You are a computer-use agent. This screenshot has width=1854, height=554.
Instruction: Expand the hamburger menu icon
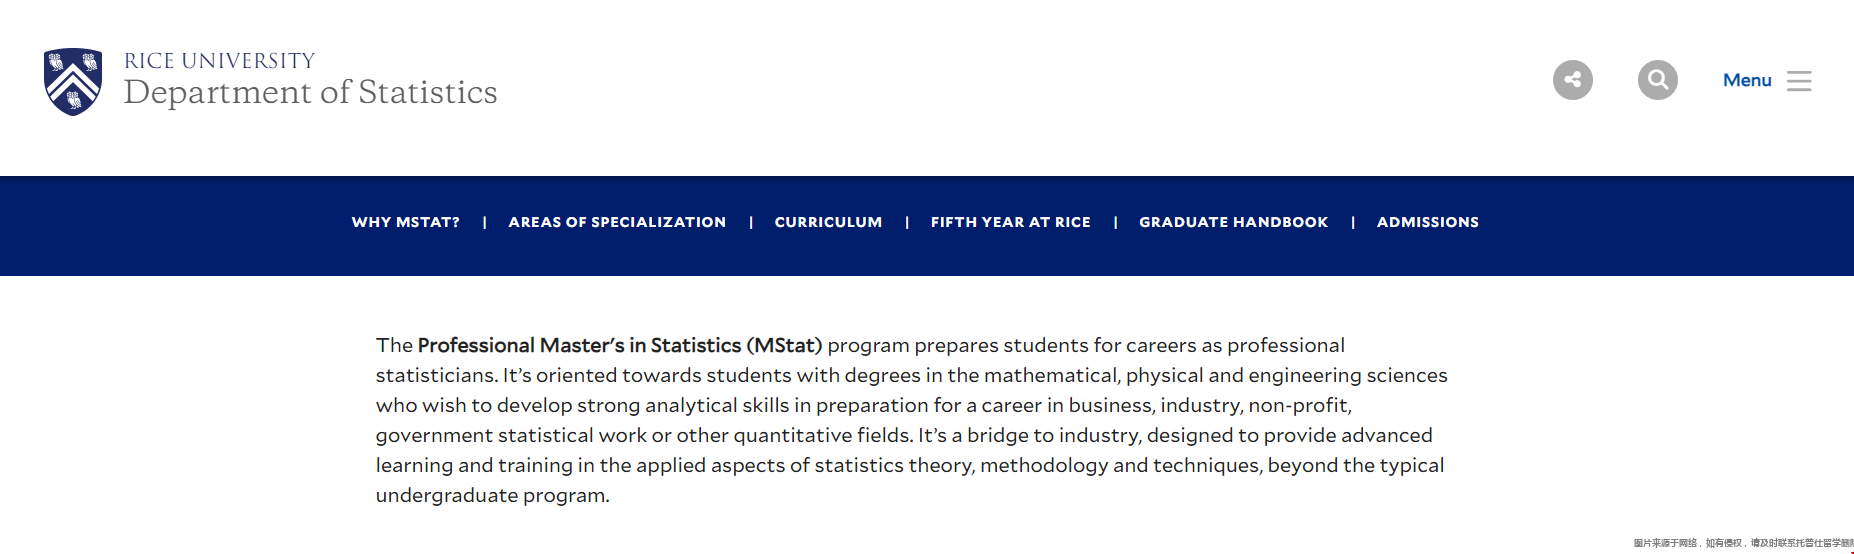point(1799,81)
